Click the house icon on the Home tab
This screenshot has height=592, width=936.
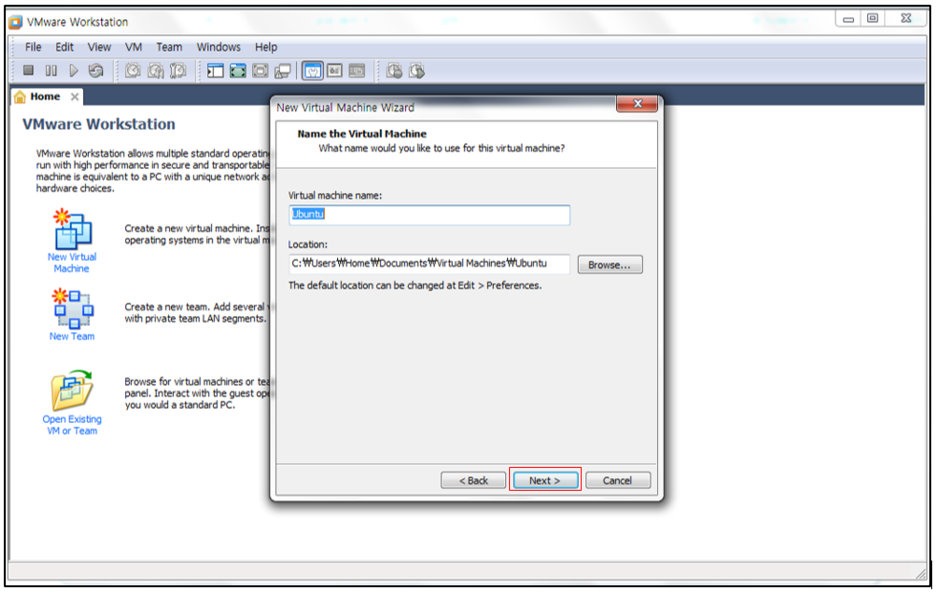tap(20, 97)
